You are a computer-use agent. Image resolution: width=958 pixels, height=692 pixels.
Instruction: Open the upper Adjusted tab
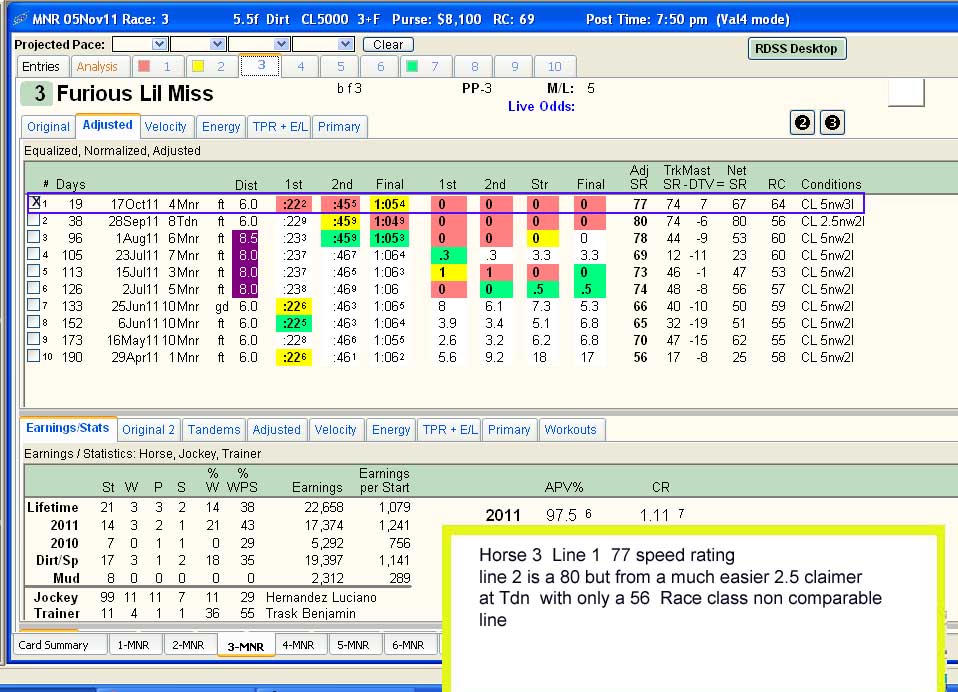tap(108, 125)
